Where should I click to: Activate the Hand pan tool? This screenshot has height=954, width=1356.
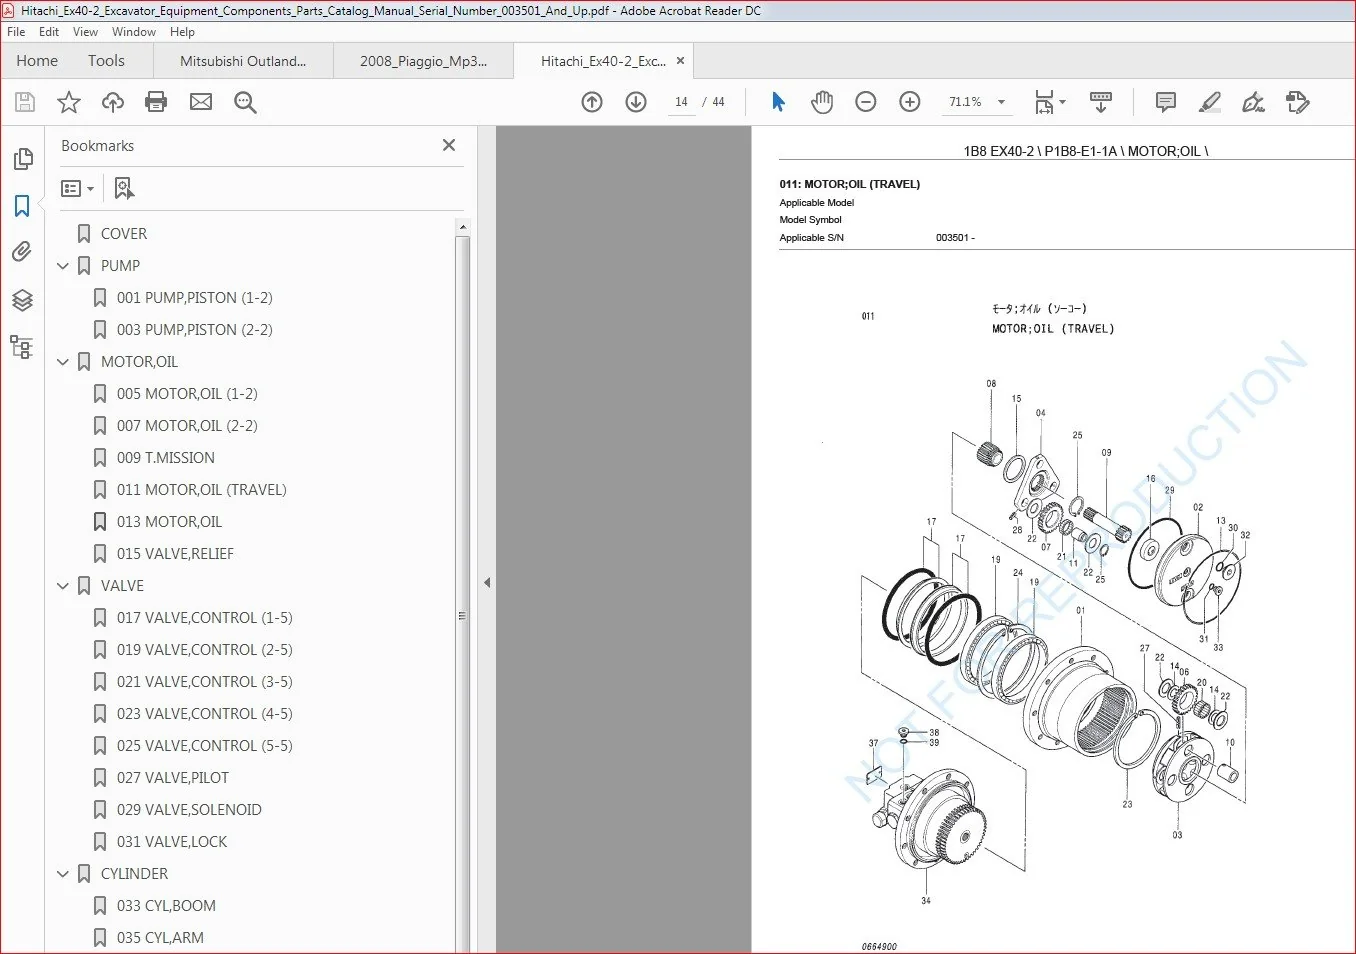(x=822, y=102)
